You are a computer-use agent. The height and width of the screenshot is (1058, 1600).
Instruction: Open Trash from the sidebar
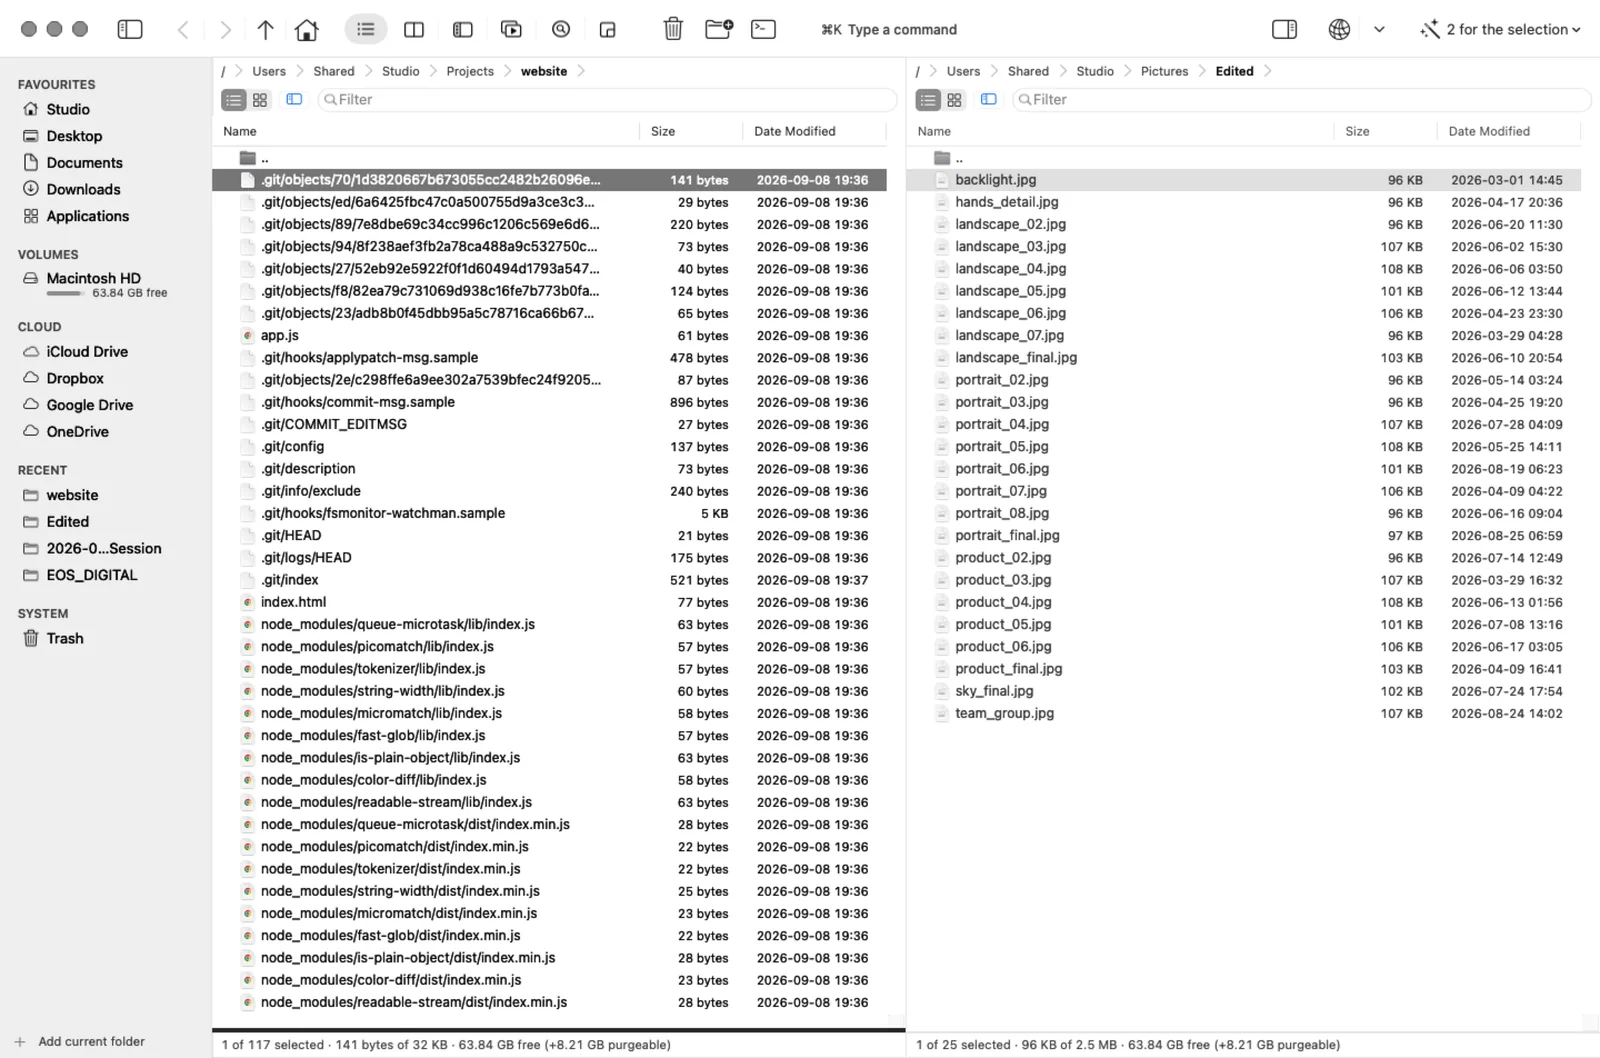pos(64,638)
